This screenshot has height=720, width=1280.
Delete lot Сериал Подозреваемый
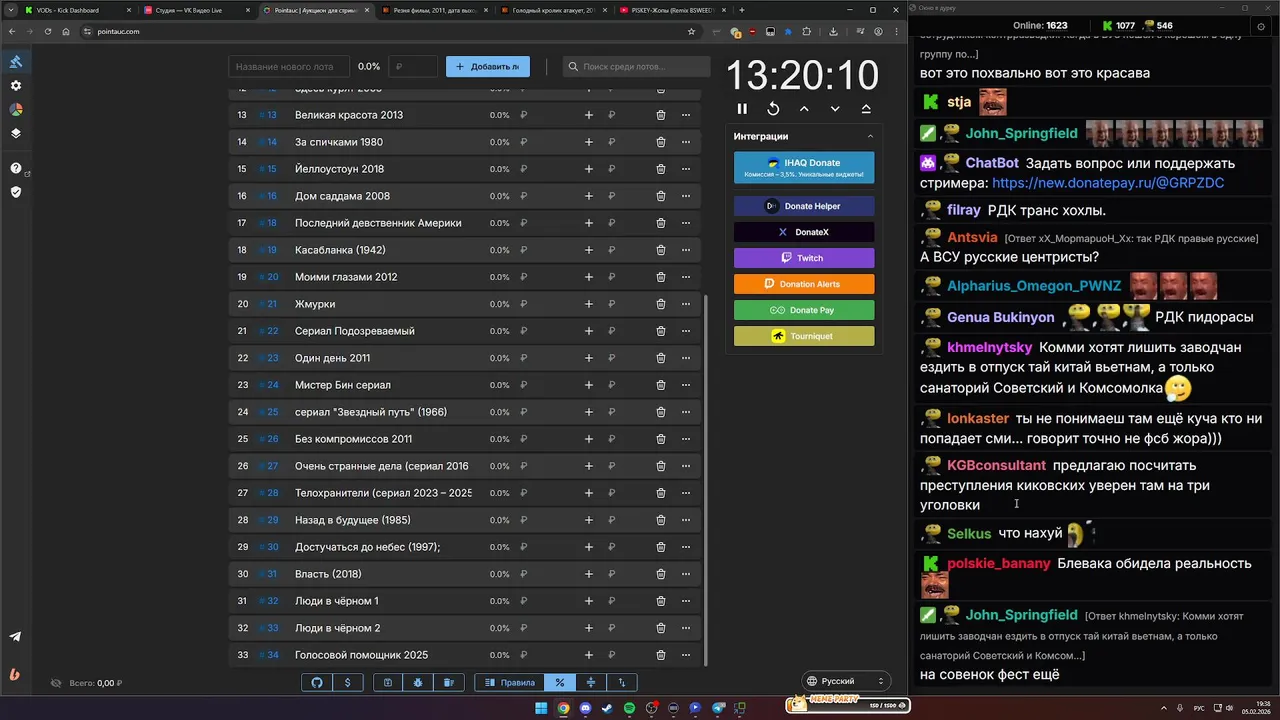click(661, 331)
